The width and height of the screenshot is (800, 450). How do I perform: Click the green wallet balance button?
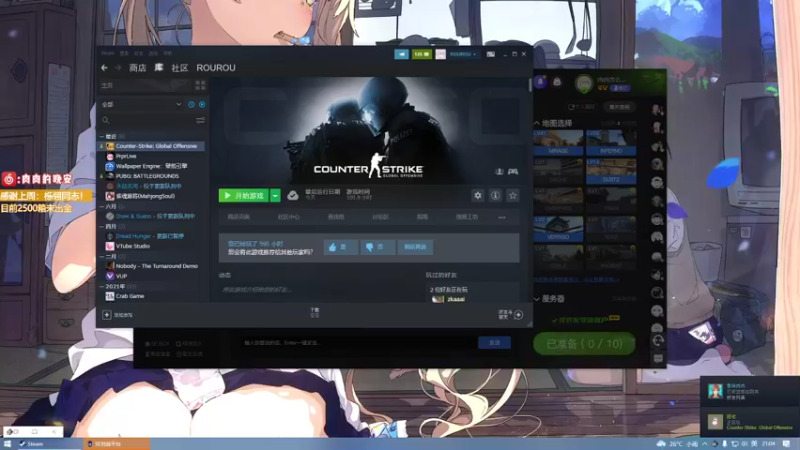[422, 54]
